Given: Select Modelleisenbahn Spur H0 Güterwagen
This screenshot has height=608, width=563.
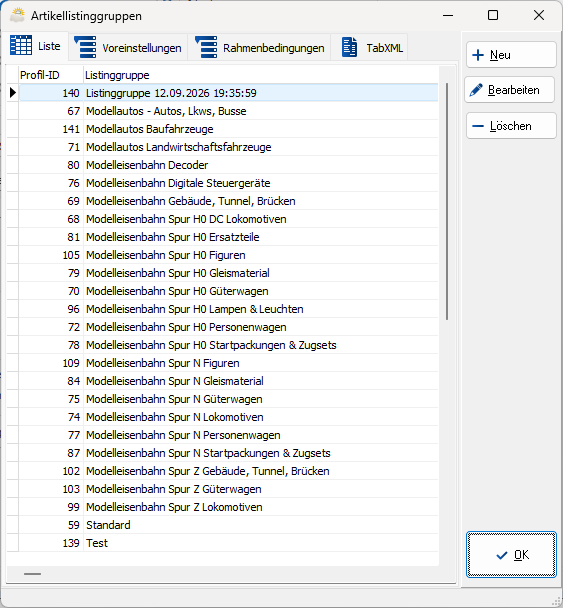Looking at the screenshot, I should click(228, 291).
